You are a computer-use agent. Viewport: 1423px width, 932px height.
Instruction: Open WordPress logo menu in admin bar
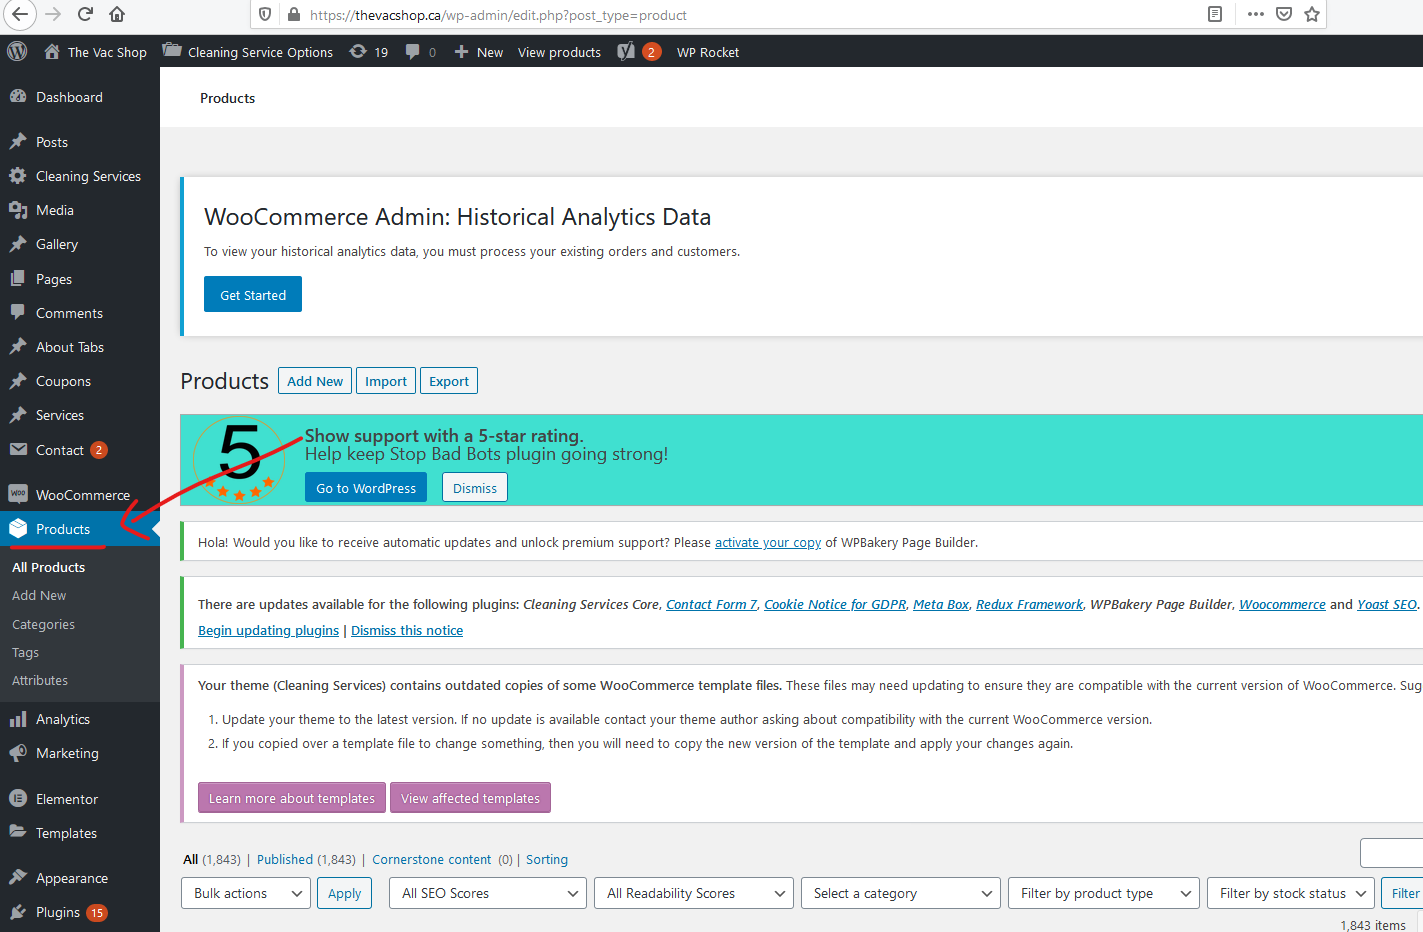(17, 51)
